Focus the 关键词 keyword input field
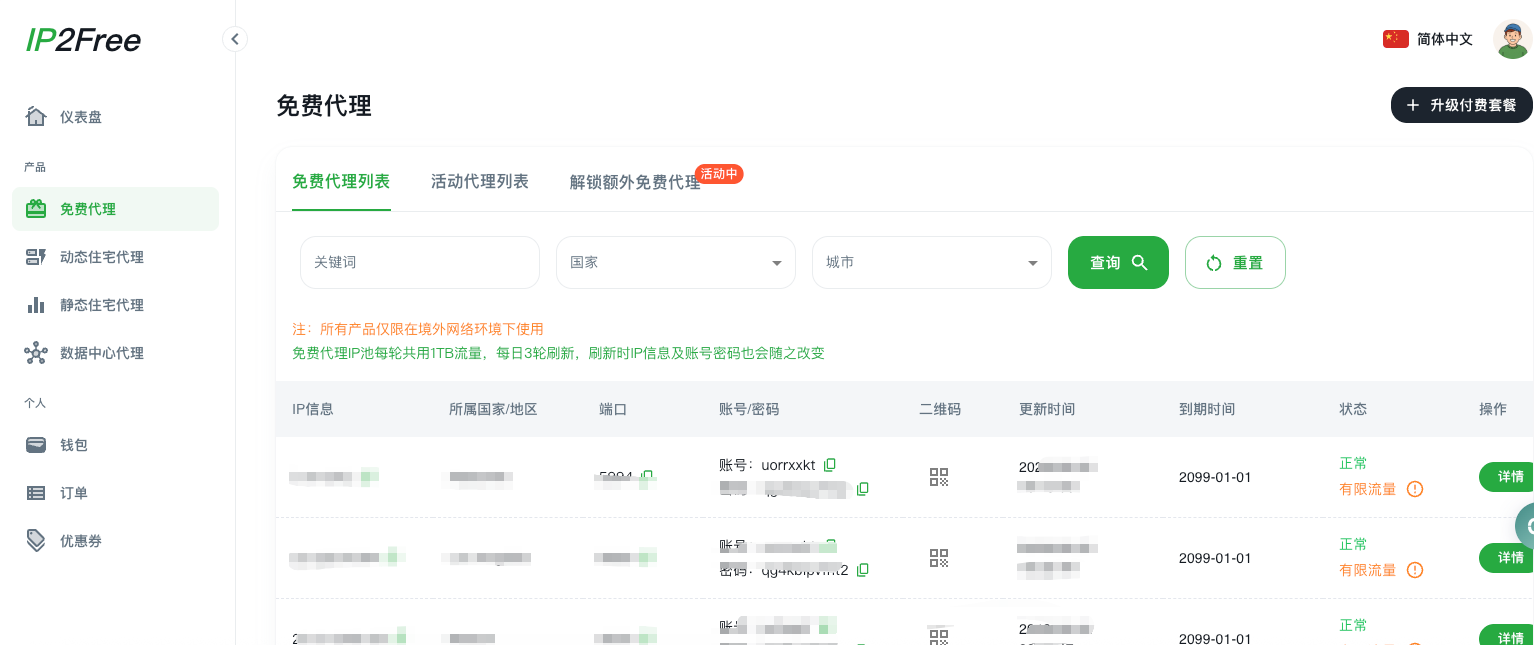Image resolution: width=1534 pixels, height=645 pixels. (419, 263)
